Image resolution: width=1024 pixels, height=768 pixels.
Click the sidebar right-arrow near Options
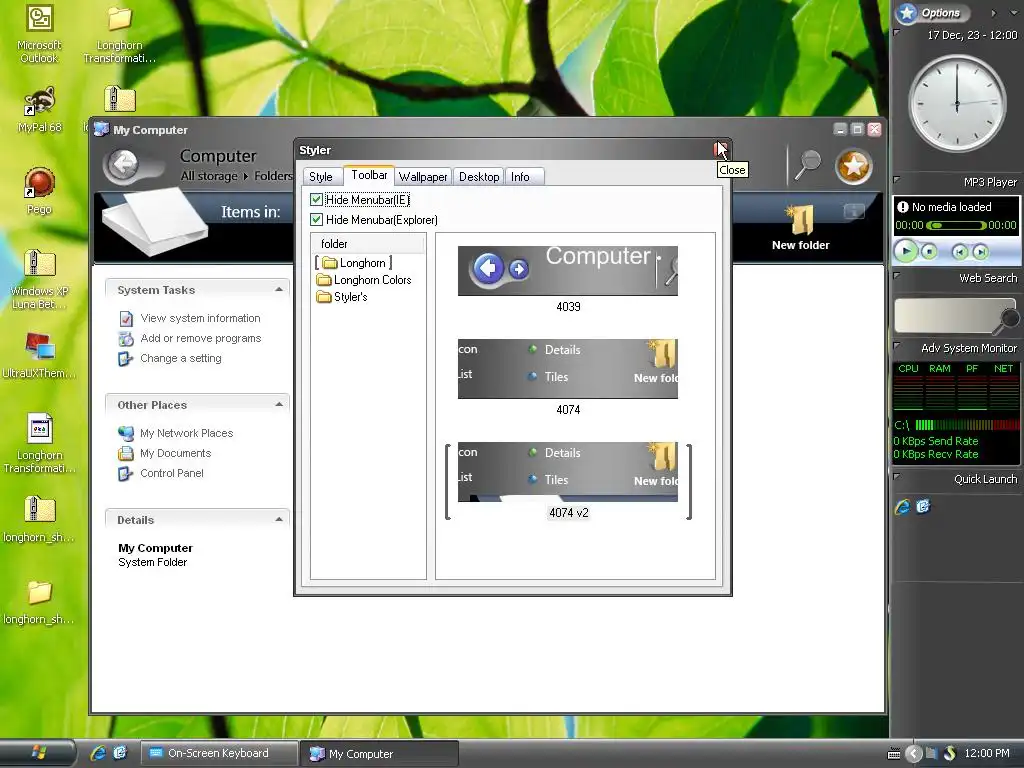993,12
